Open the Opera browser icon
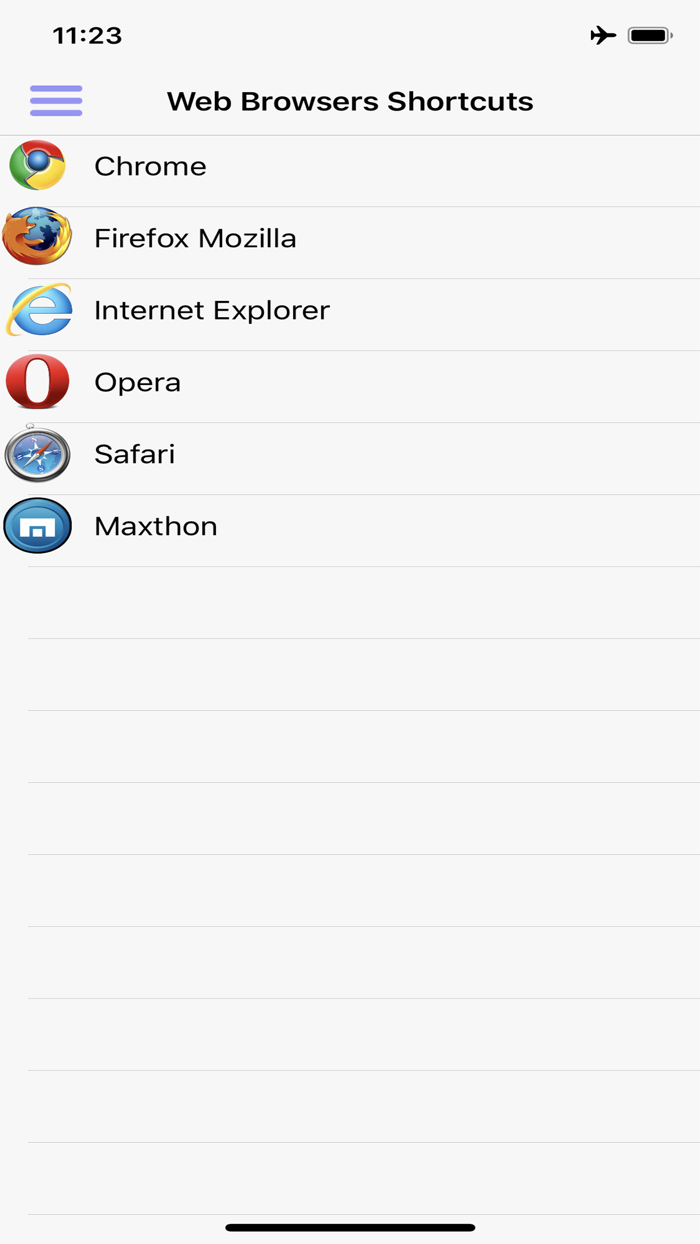This screenshot has height=1244, width=700. pos(37,382)
